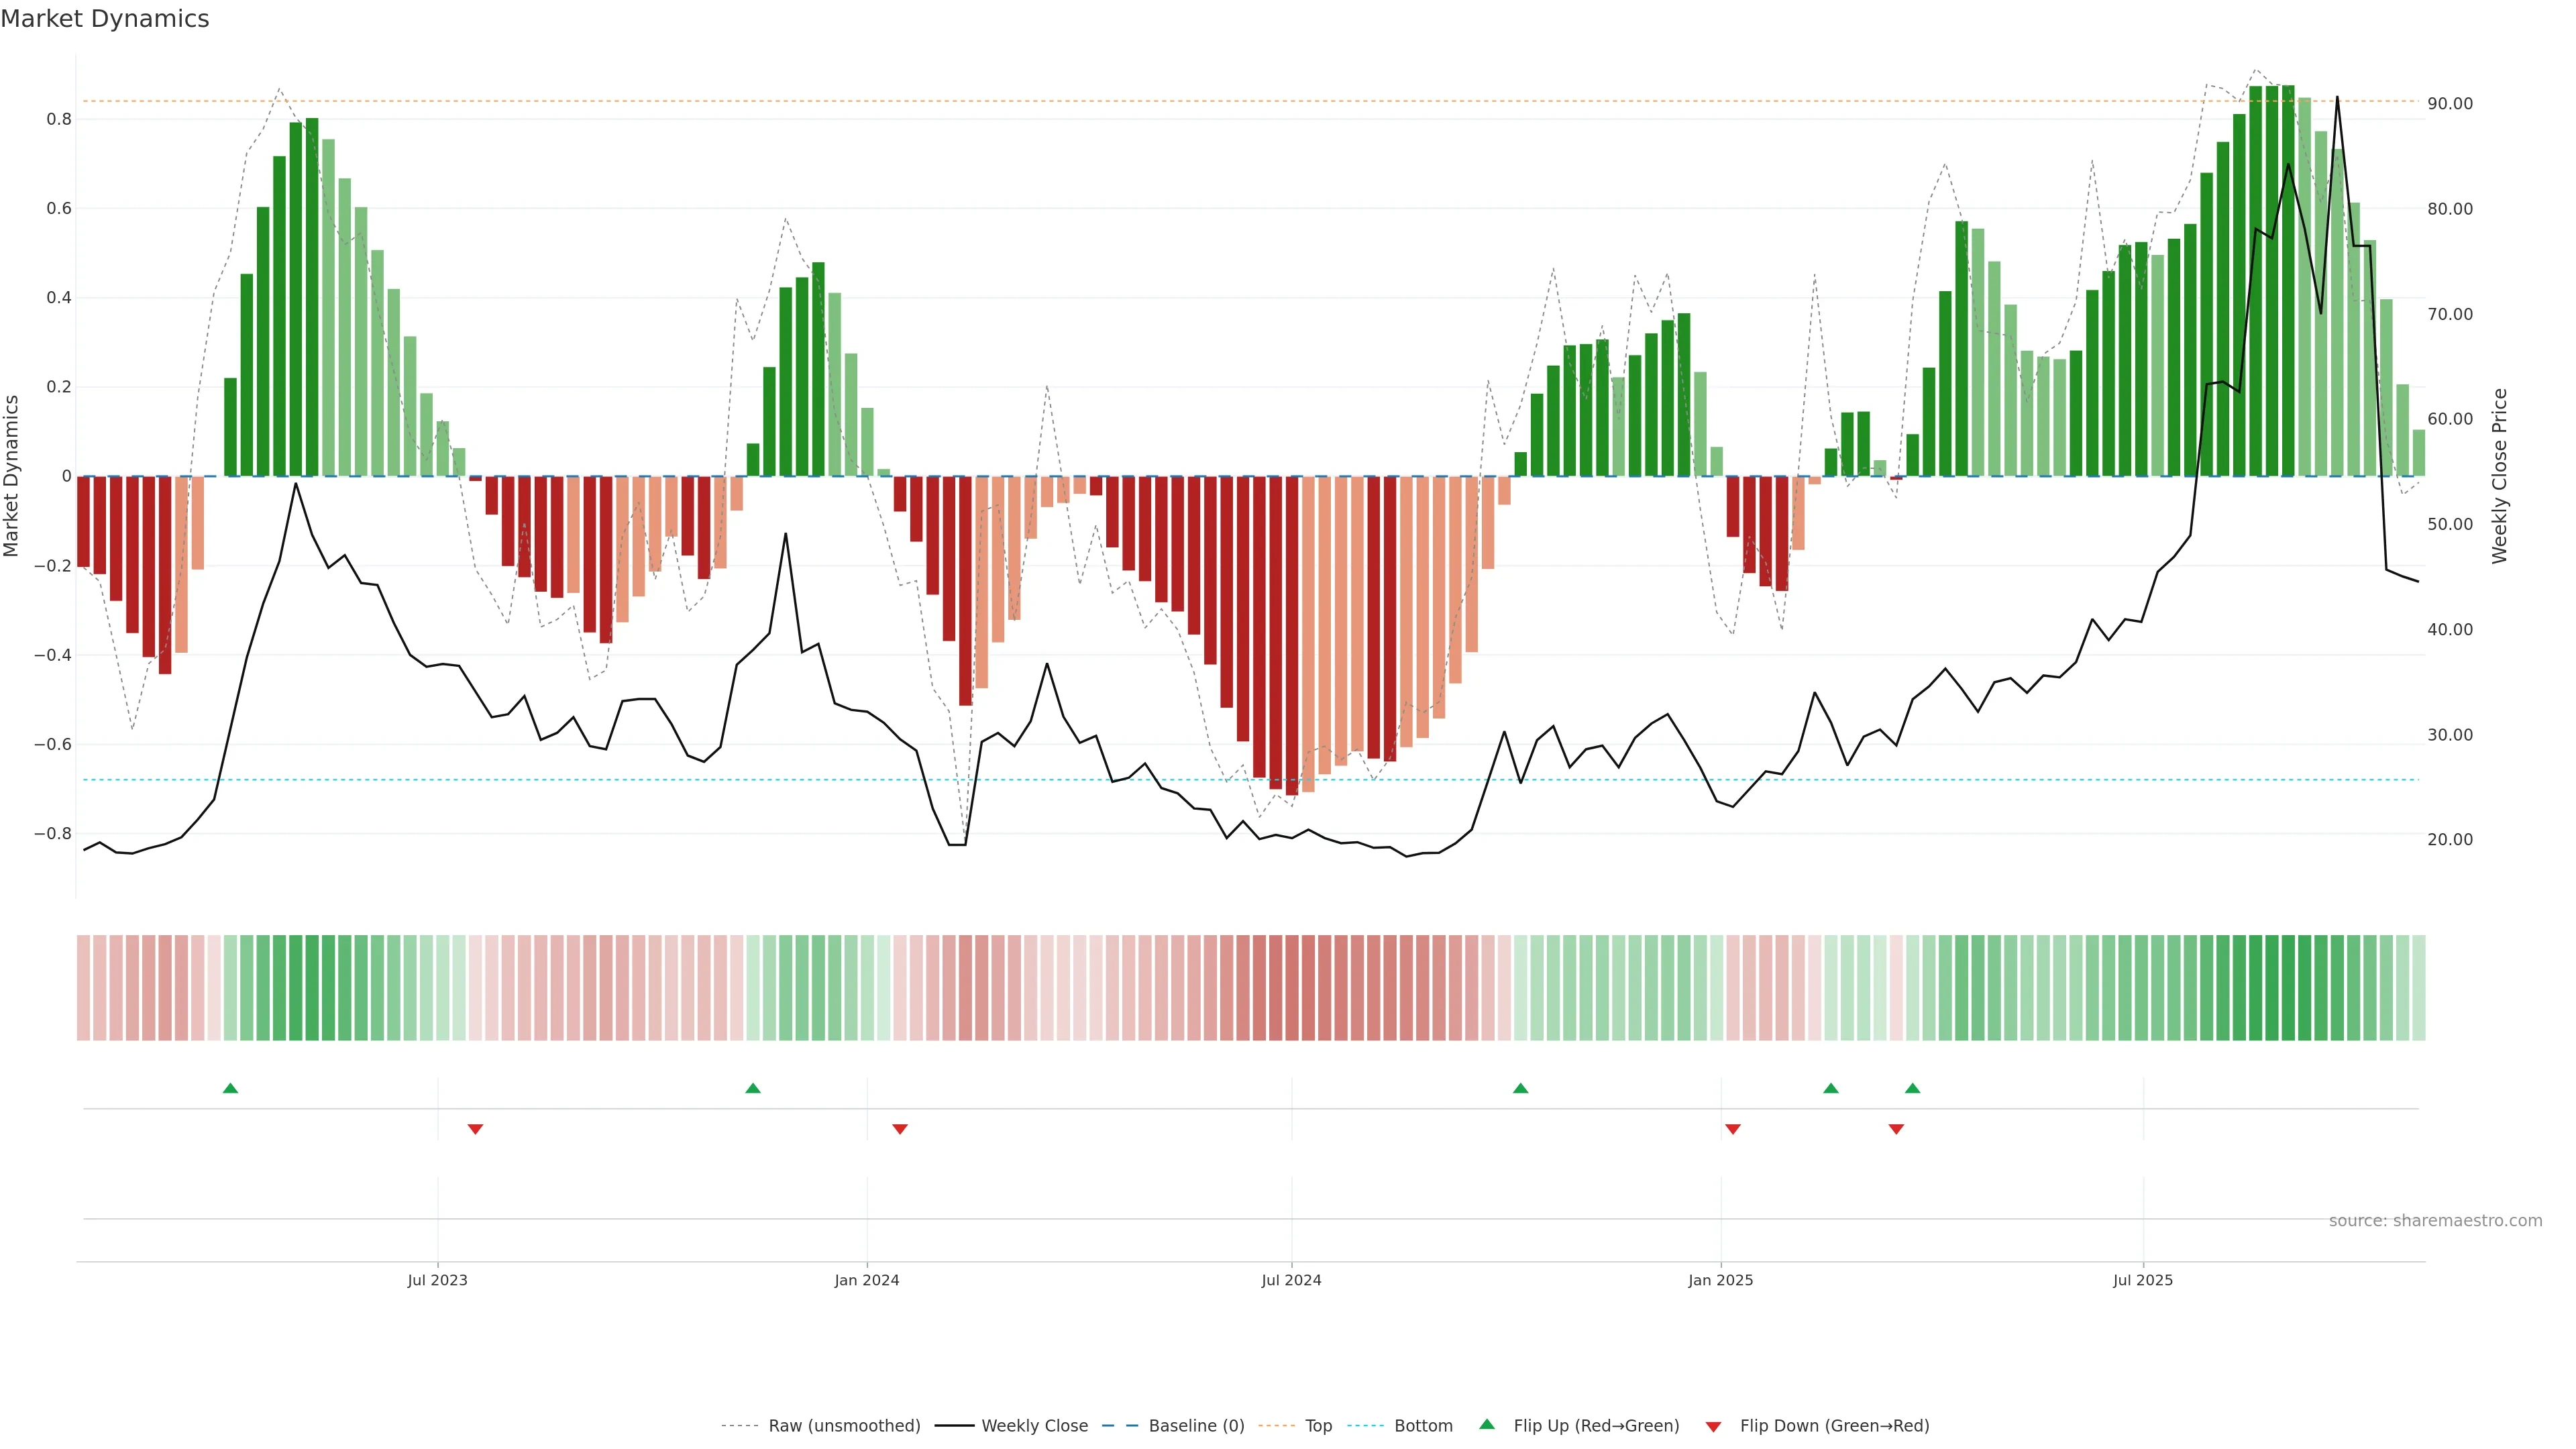Hide the Bottom threshold via legend
2576x1449 pixels.
(1423, 1426)
